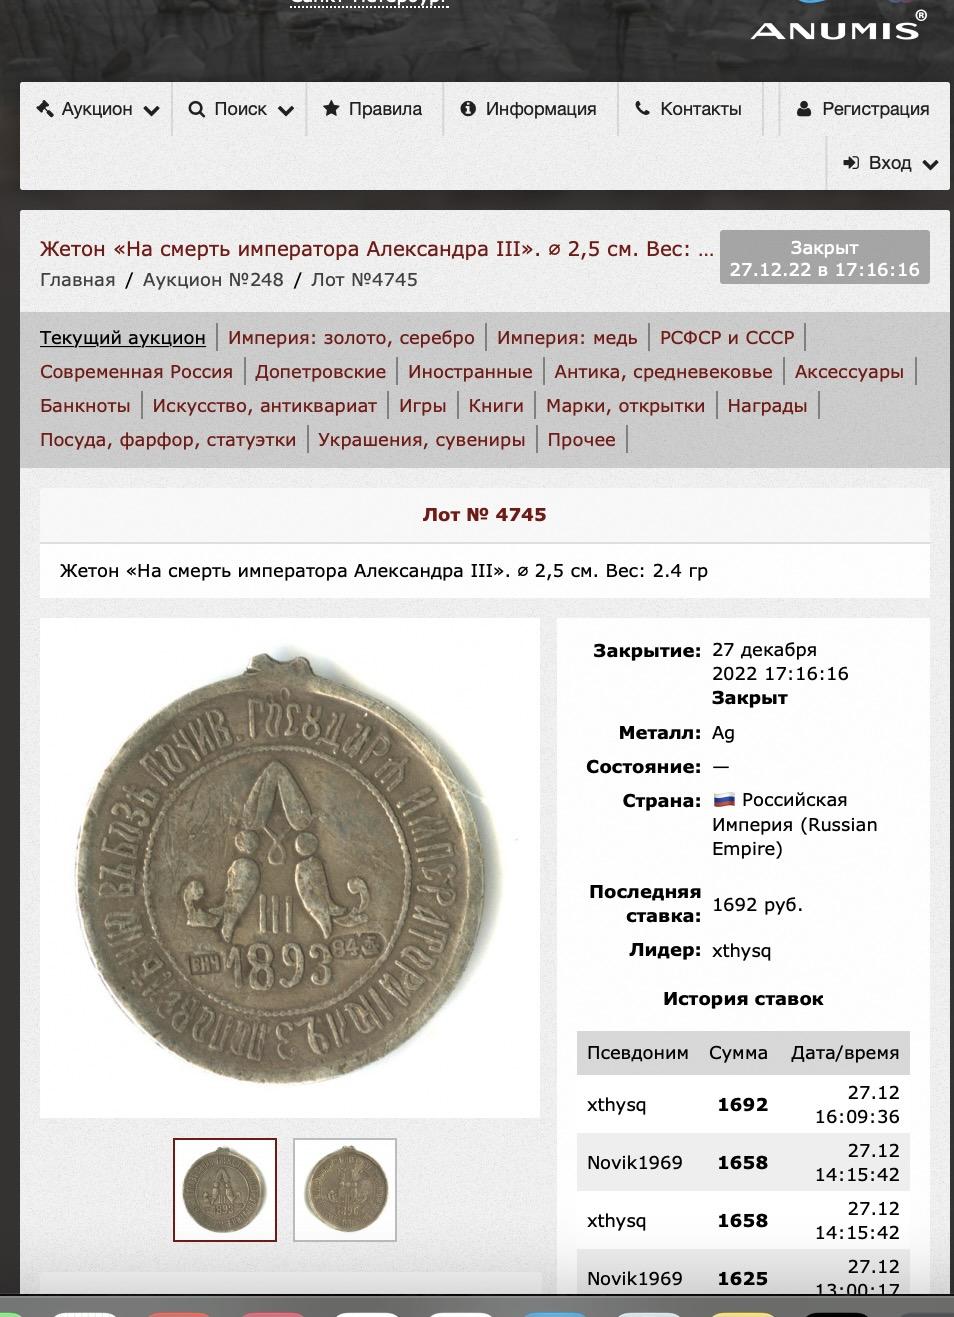Expand the Поиск dropdown arrow
Image resolution: width=954 pixels, height=1317 pixels.
point(286,111)
